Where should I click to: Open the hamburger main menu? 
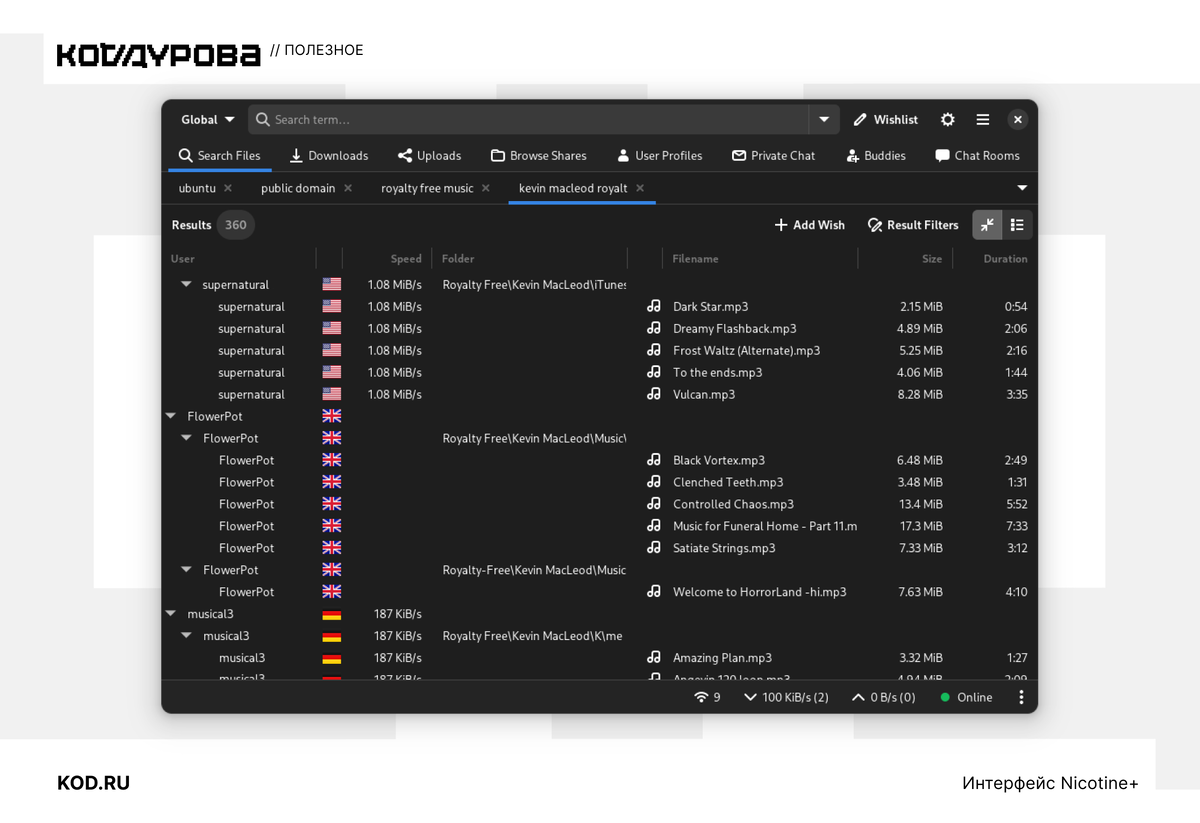pos(983,120)
